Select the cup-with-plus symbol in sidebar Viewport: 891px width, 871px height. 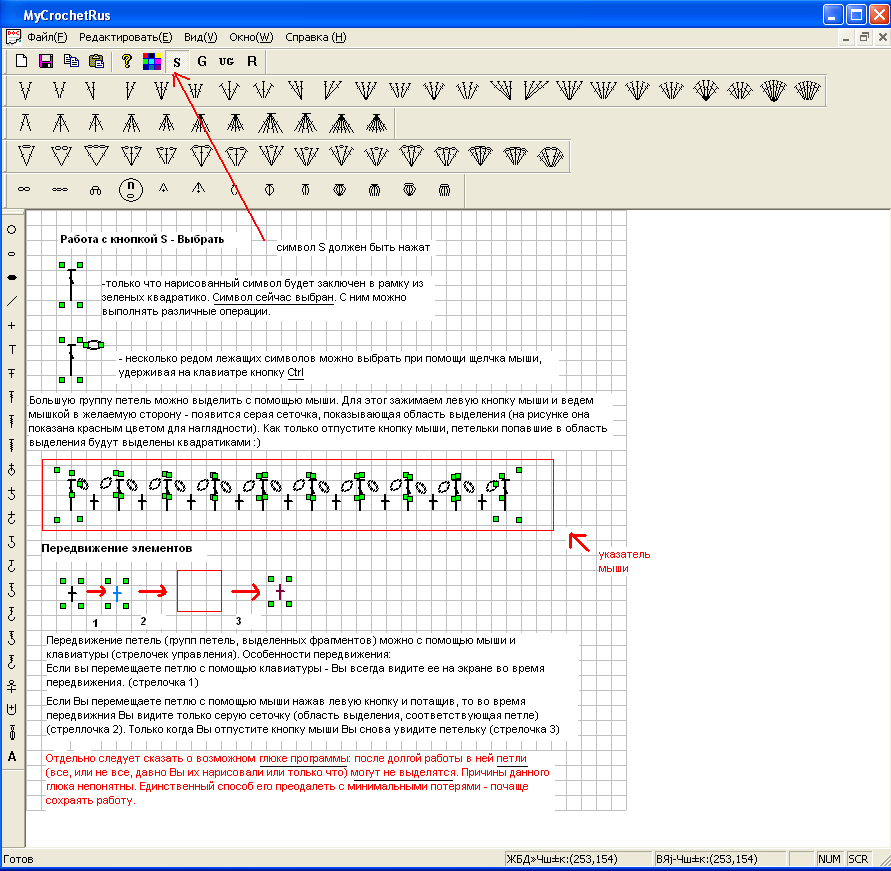click(11, 709)
